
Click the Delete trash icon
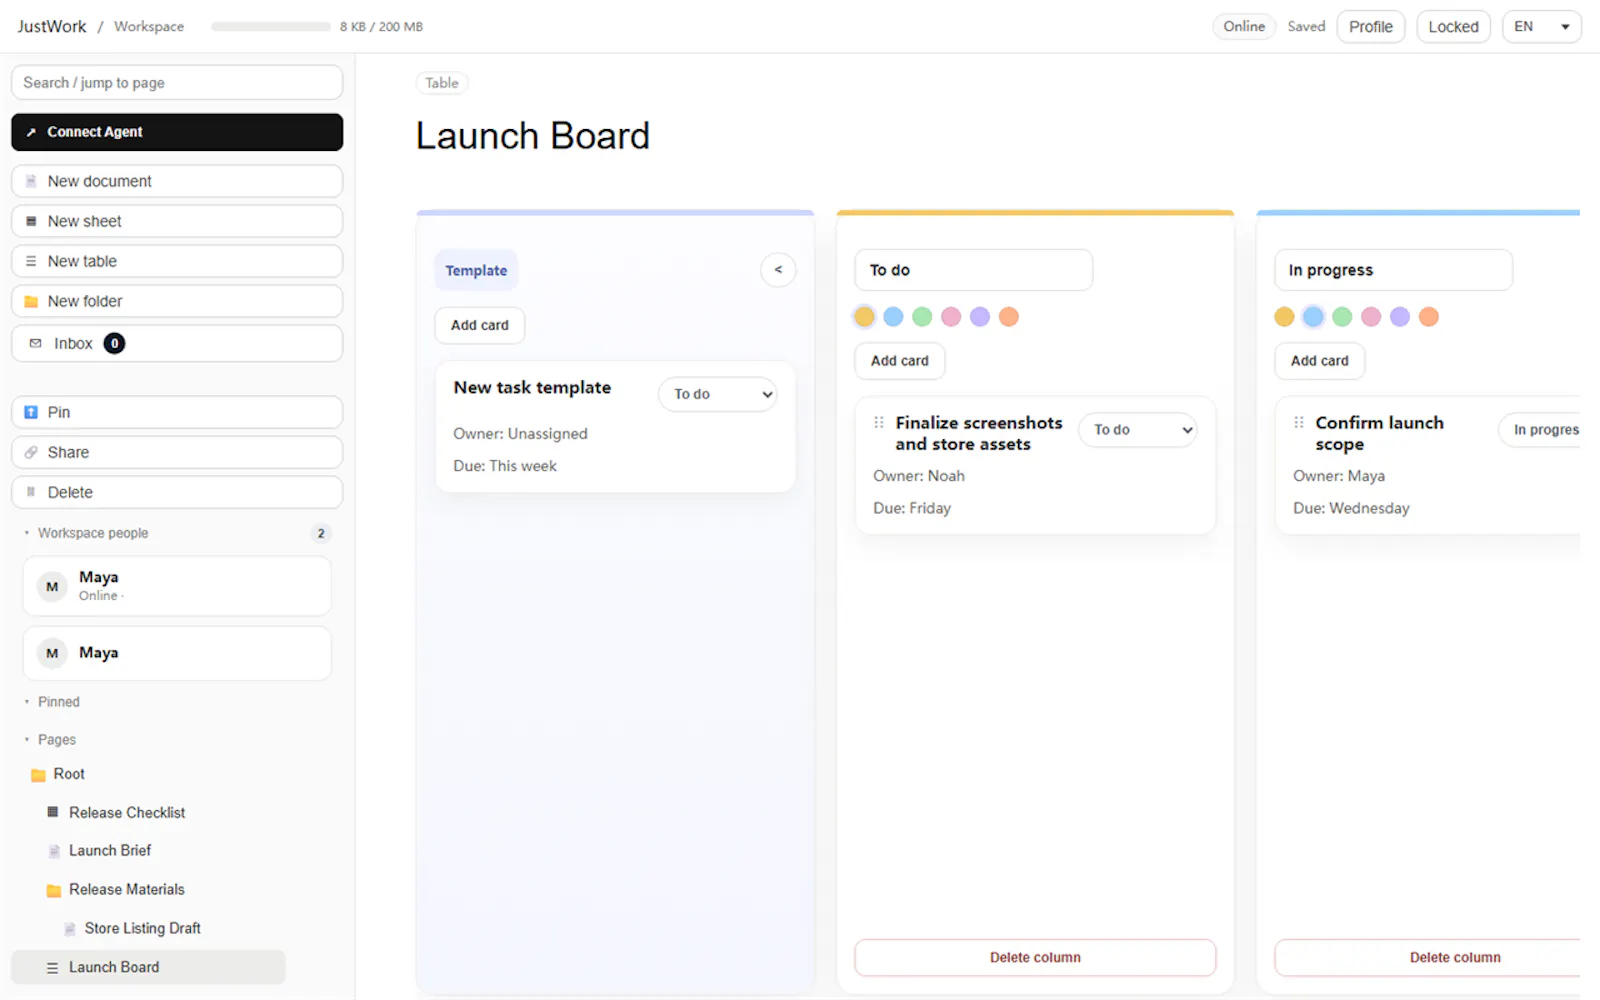[31, 492]
